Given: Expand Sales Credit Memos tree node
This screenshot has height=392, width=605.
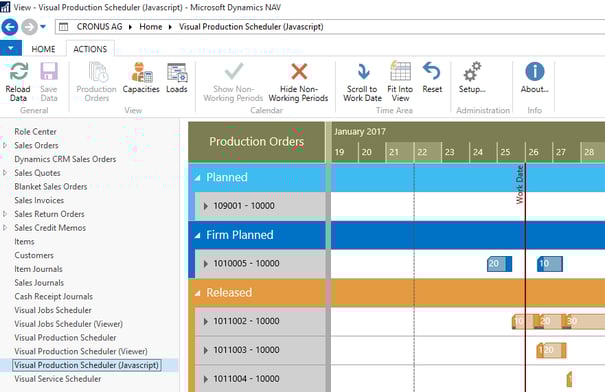Looking at the screenshot, I should click(5, 228).
